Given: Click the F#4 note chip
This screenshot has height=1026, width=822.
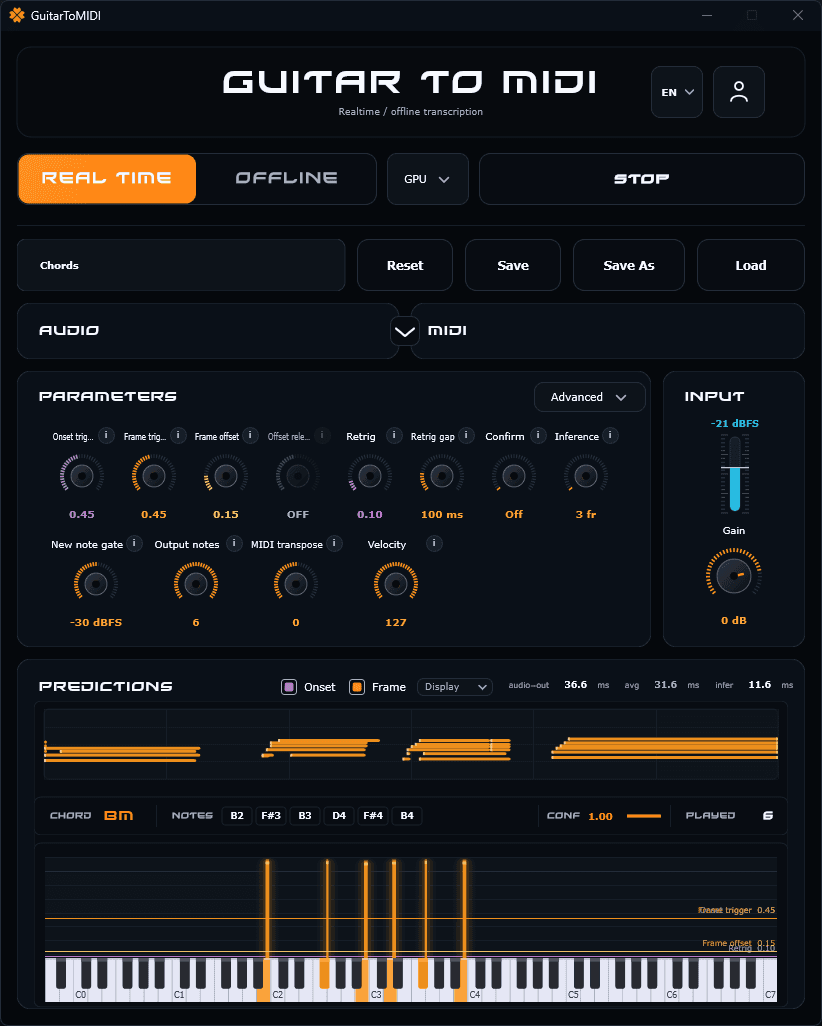Looking at the screenshot, I should pos(373,815).
